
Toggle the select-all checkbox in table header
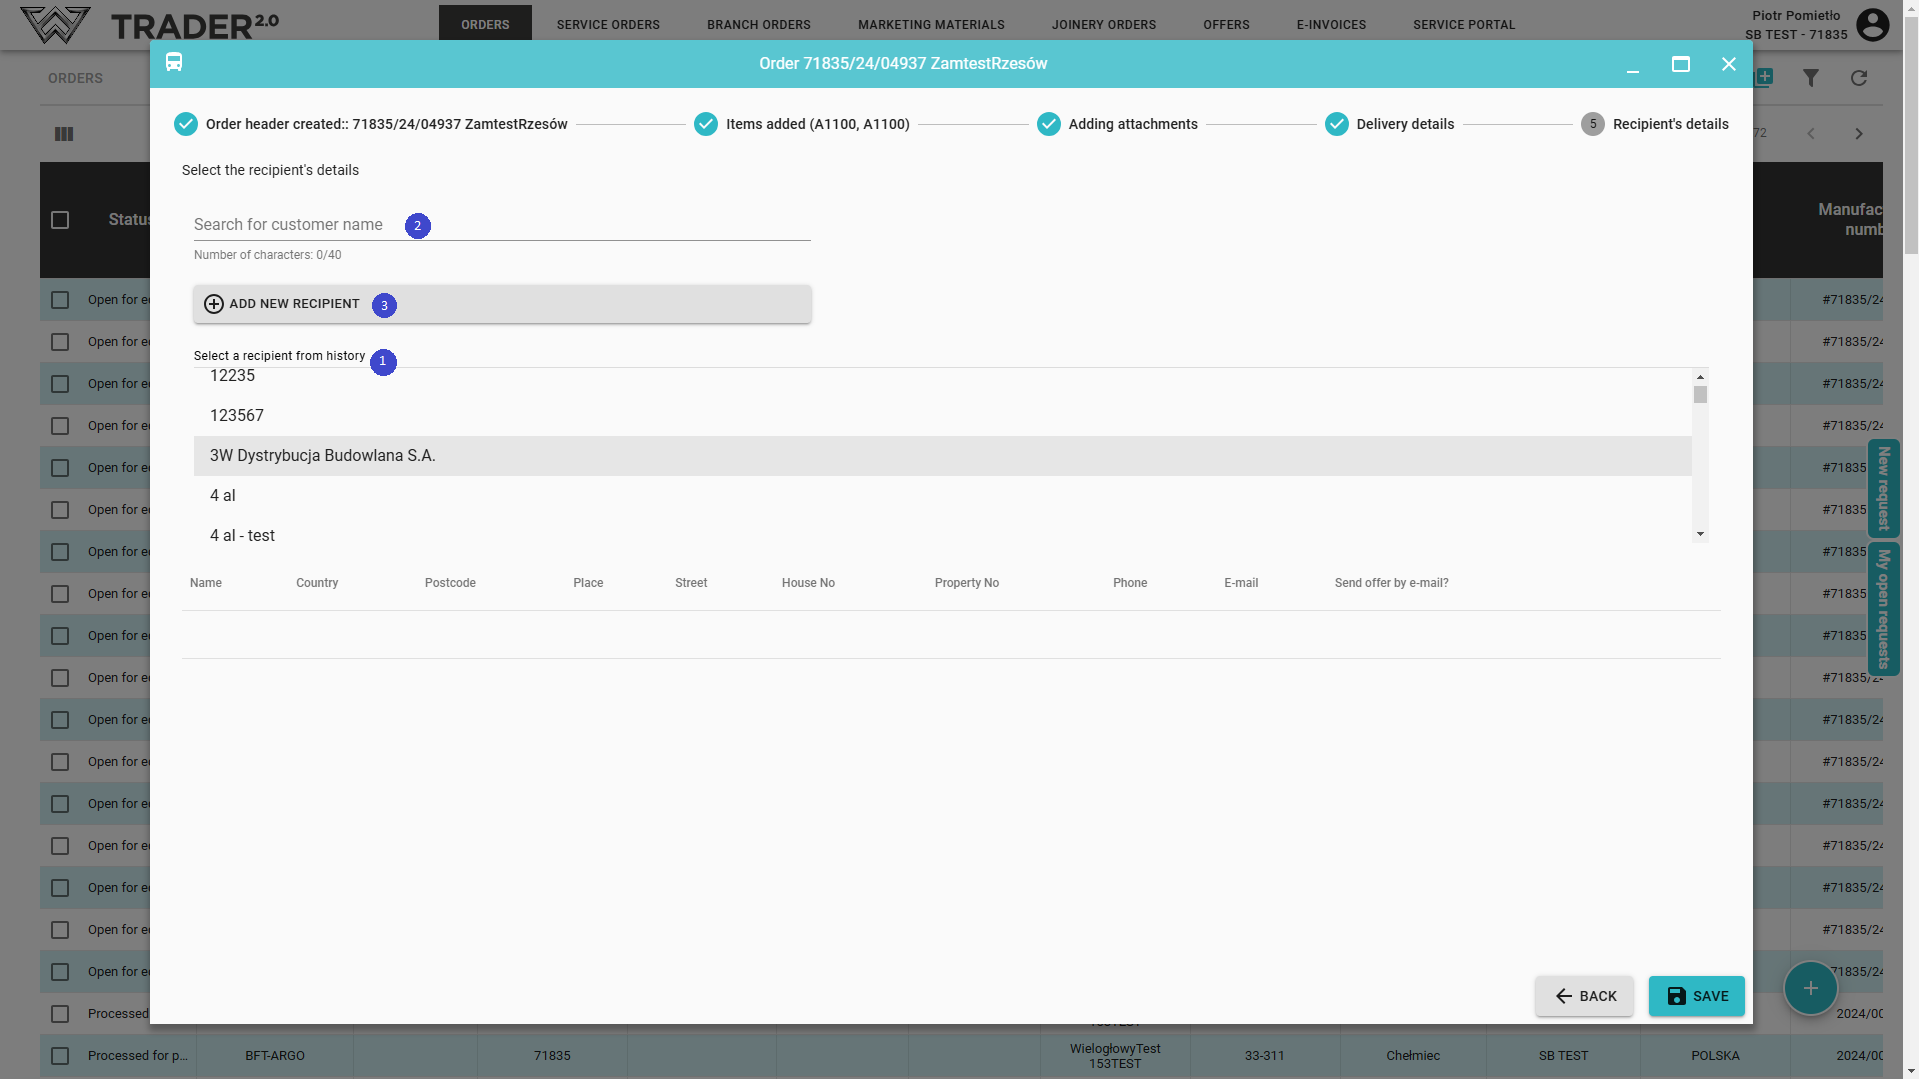[60, 220]
